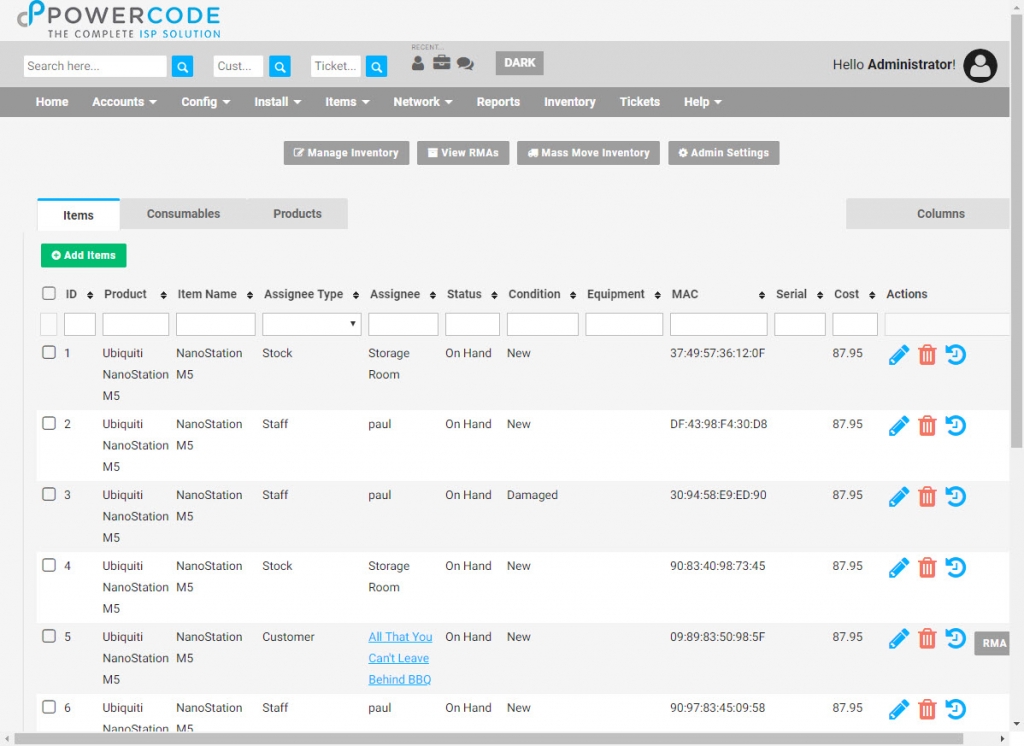Edit the first NanoStation M5 item
The height and width of the screenshot is (746, 1024).
[897, 354]
